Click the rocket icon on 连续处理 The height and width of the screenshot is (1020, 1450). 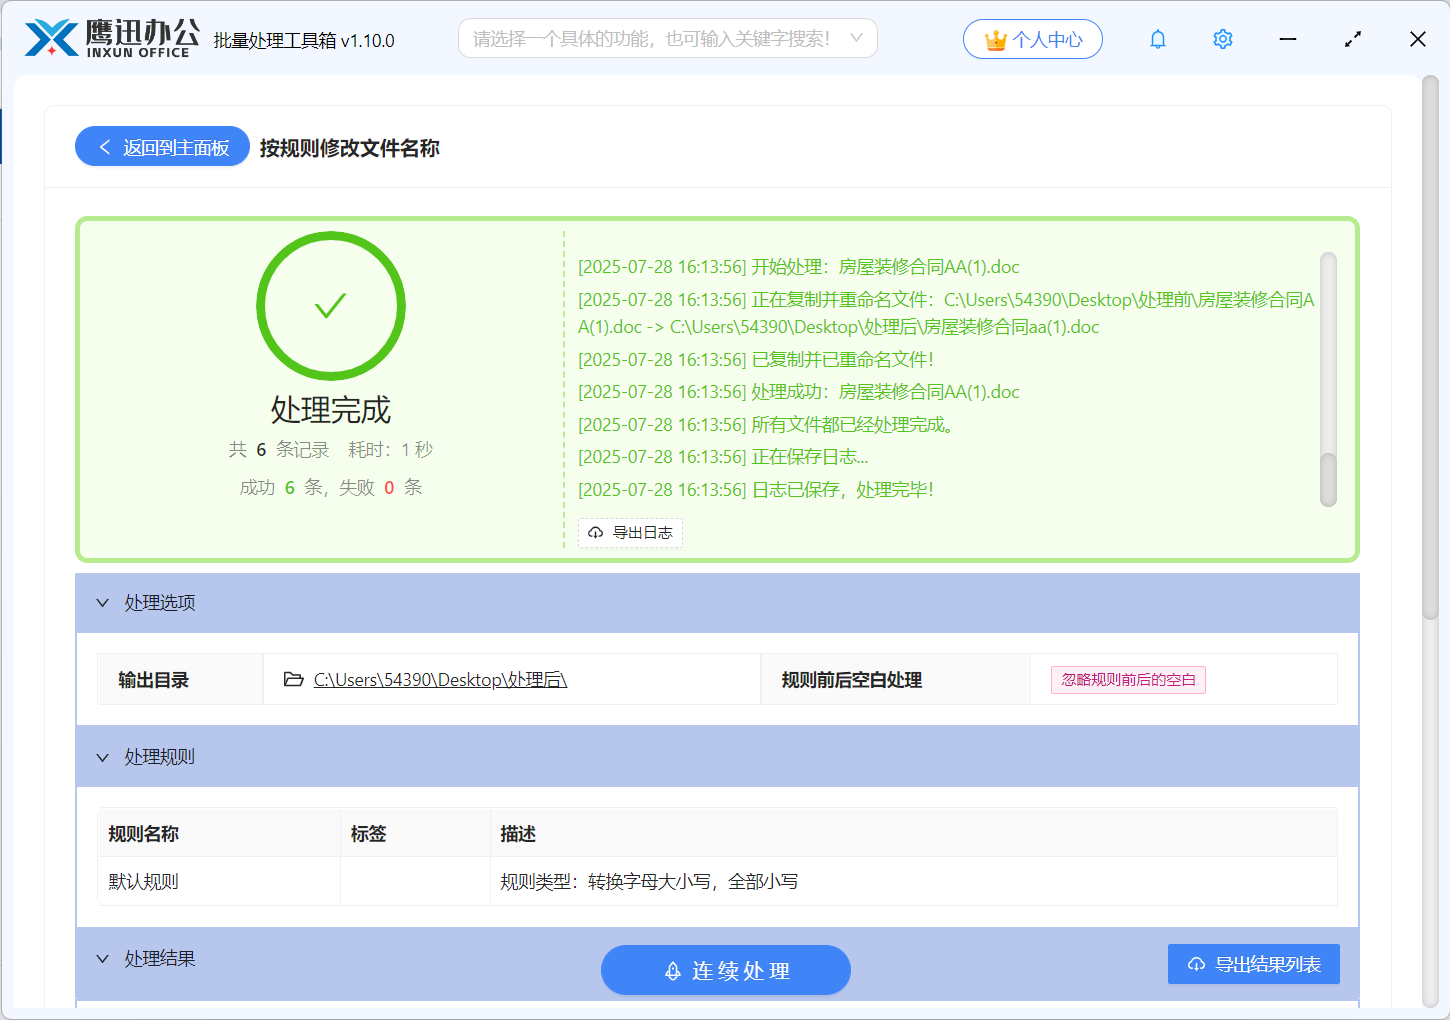tap(673, 971)
